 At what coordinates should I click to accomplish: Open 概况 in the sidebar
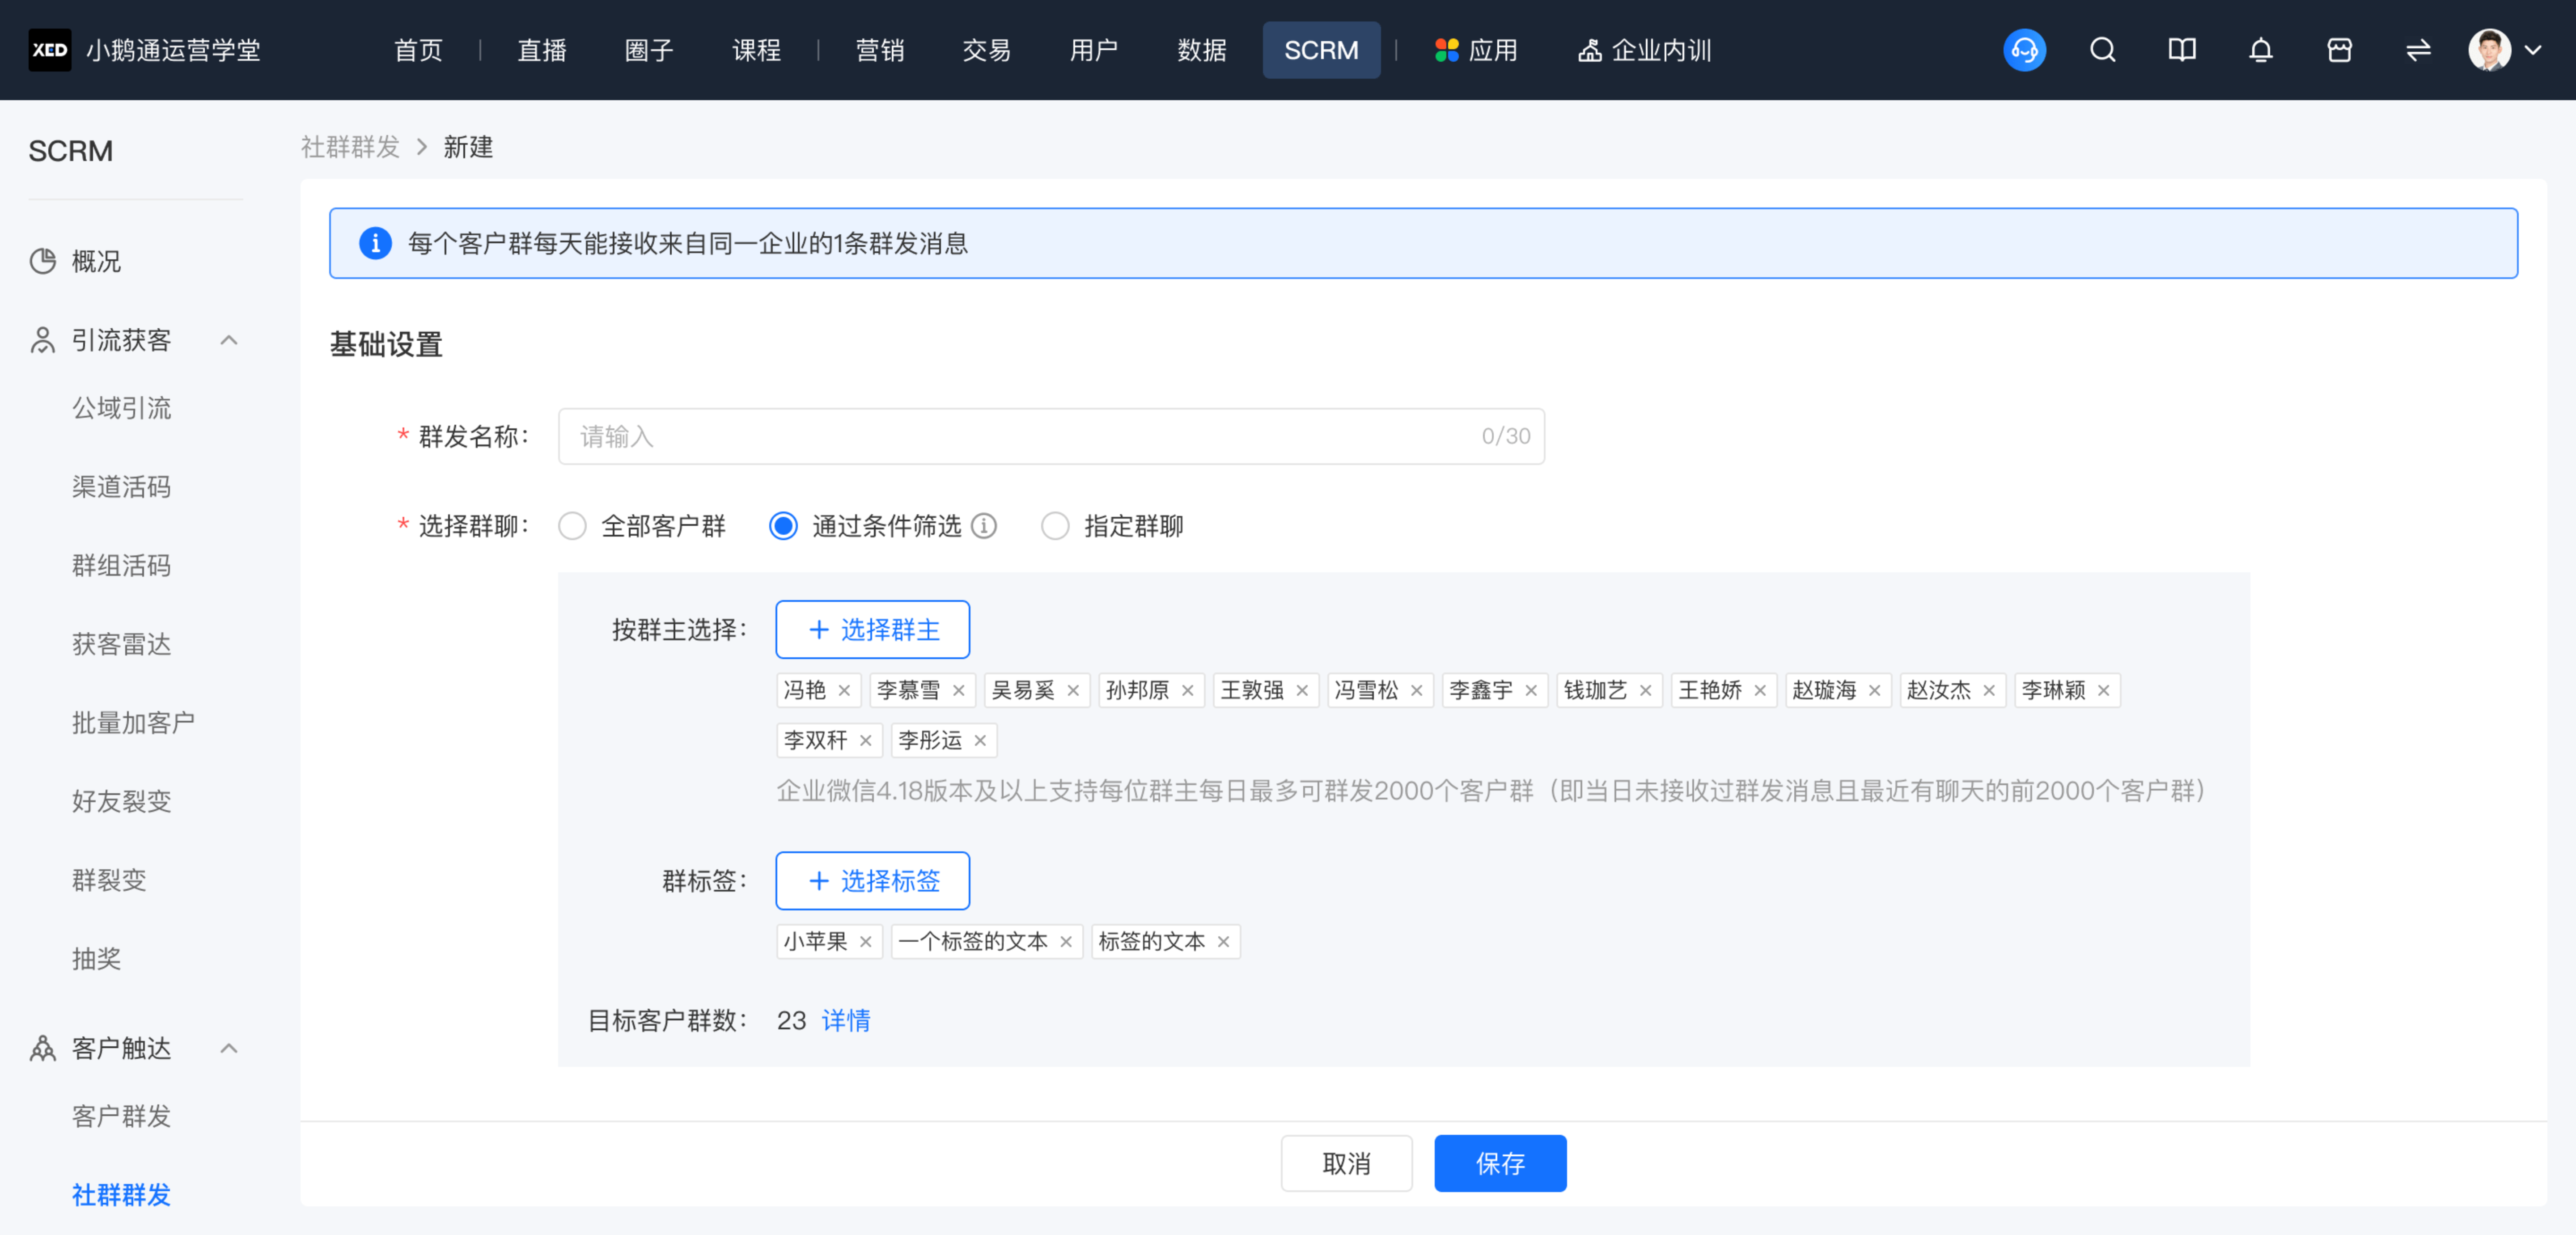96,262
